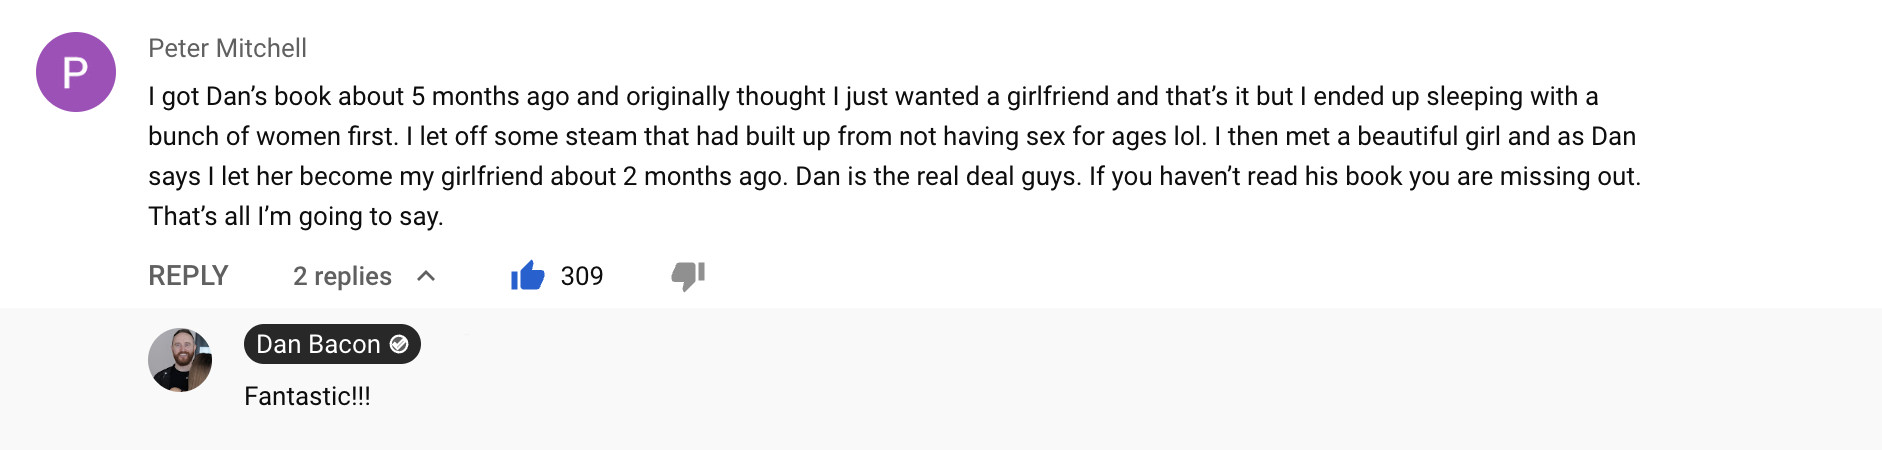This screenshot has height=450, width=1882.
Task: Select the Fantastic!!! reply text
Action: 307,396
